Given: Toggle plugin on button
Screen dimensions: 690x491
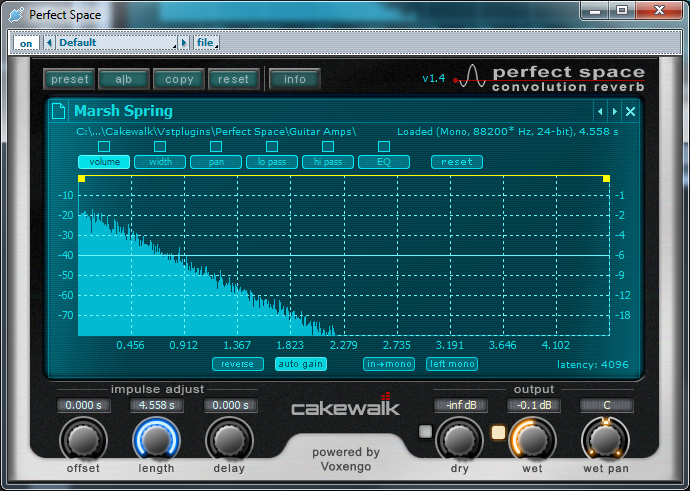Looking at the screenshot, I should pos(26,43).
